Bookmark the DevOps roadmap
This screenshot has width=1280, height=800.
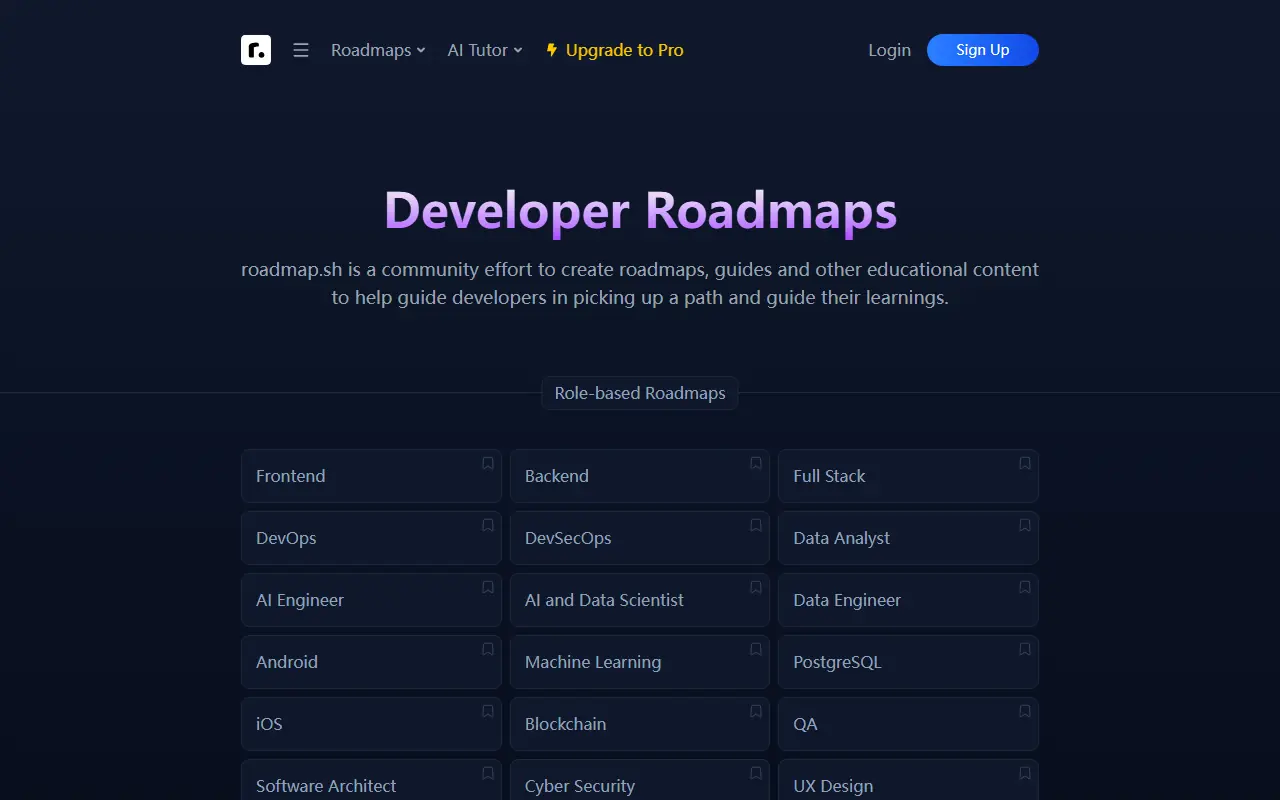488,525
